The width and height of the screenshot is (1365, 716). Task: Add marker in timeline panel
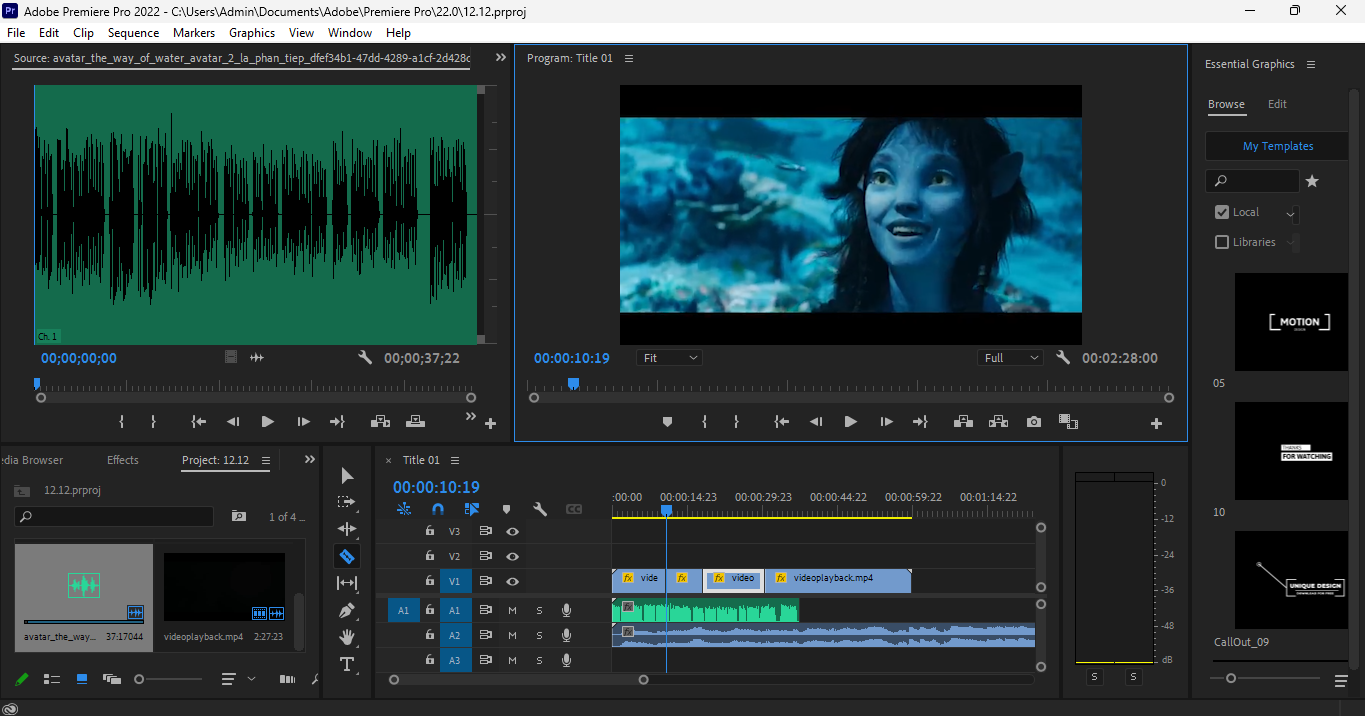(x=506, y=509)
